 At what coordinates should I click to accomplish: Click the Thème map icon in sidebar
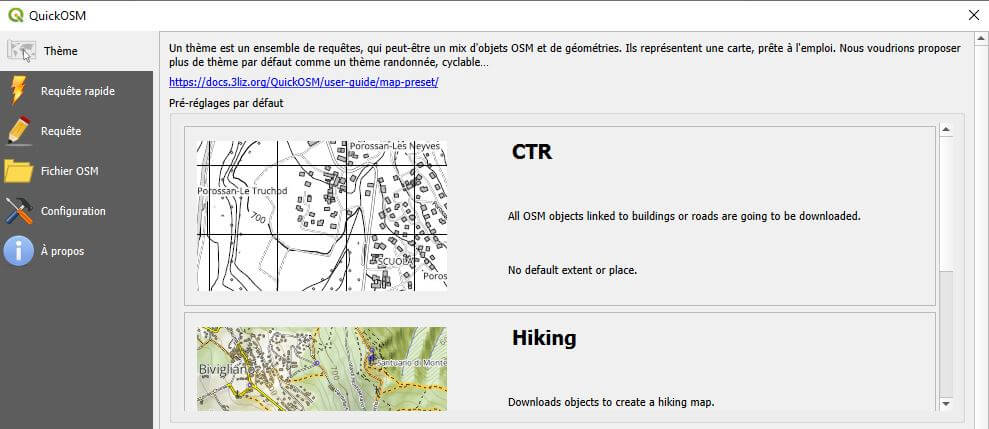(x=21, y=51)
